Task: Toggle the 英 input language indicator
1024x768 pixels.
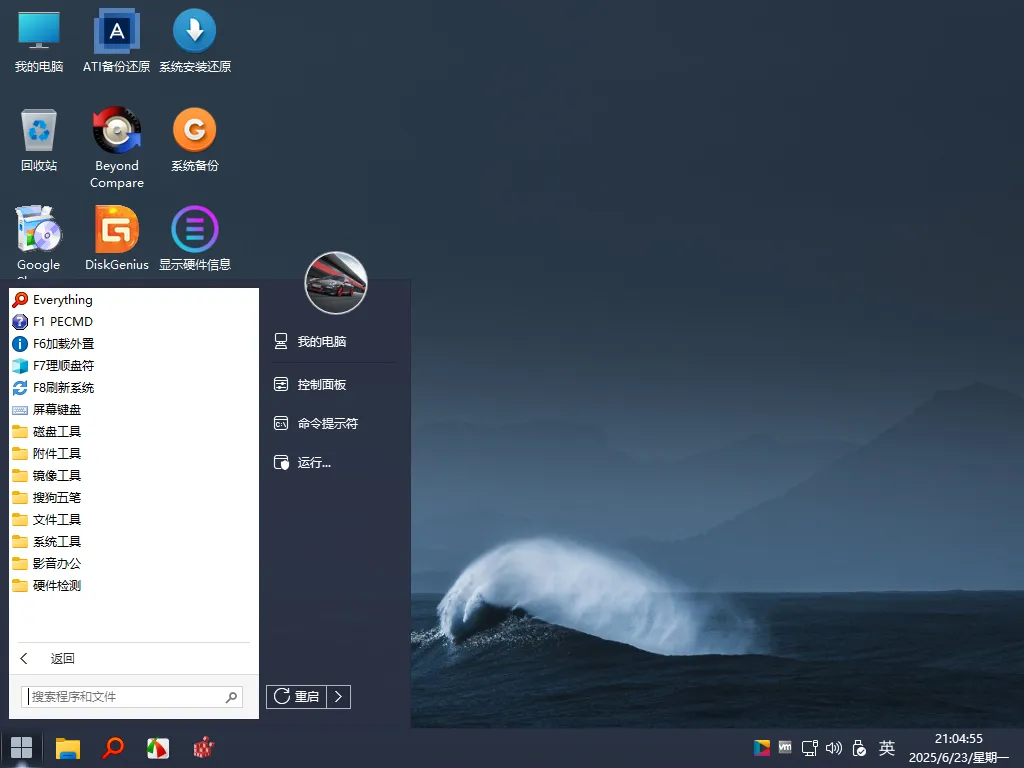Action: (x=886, y=747)
